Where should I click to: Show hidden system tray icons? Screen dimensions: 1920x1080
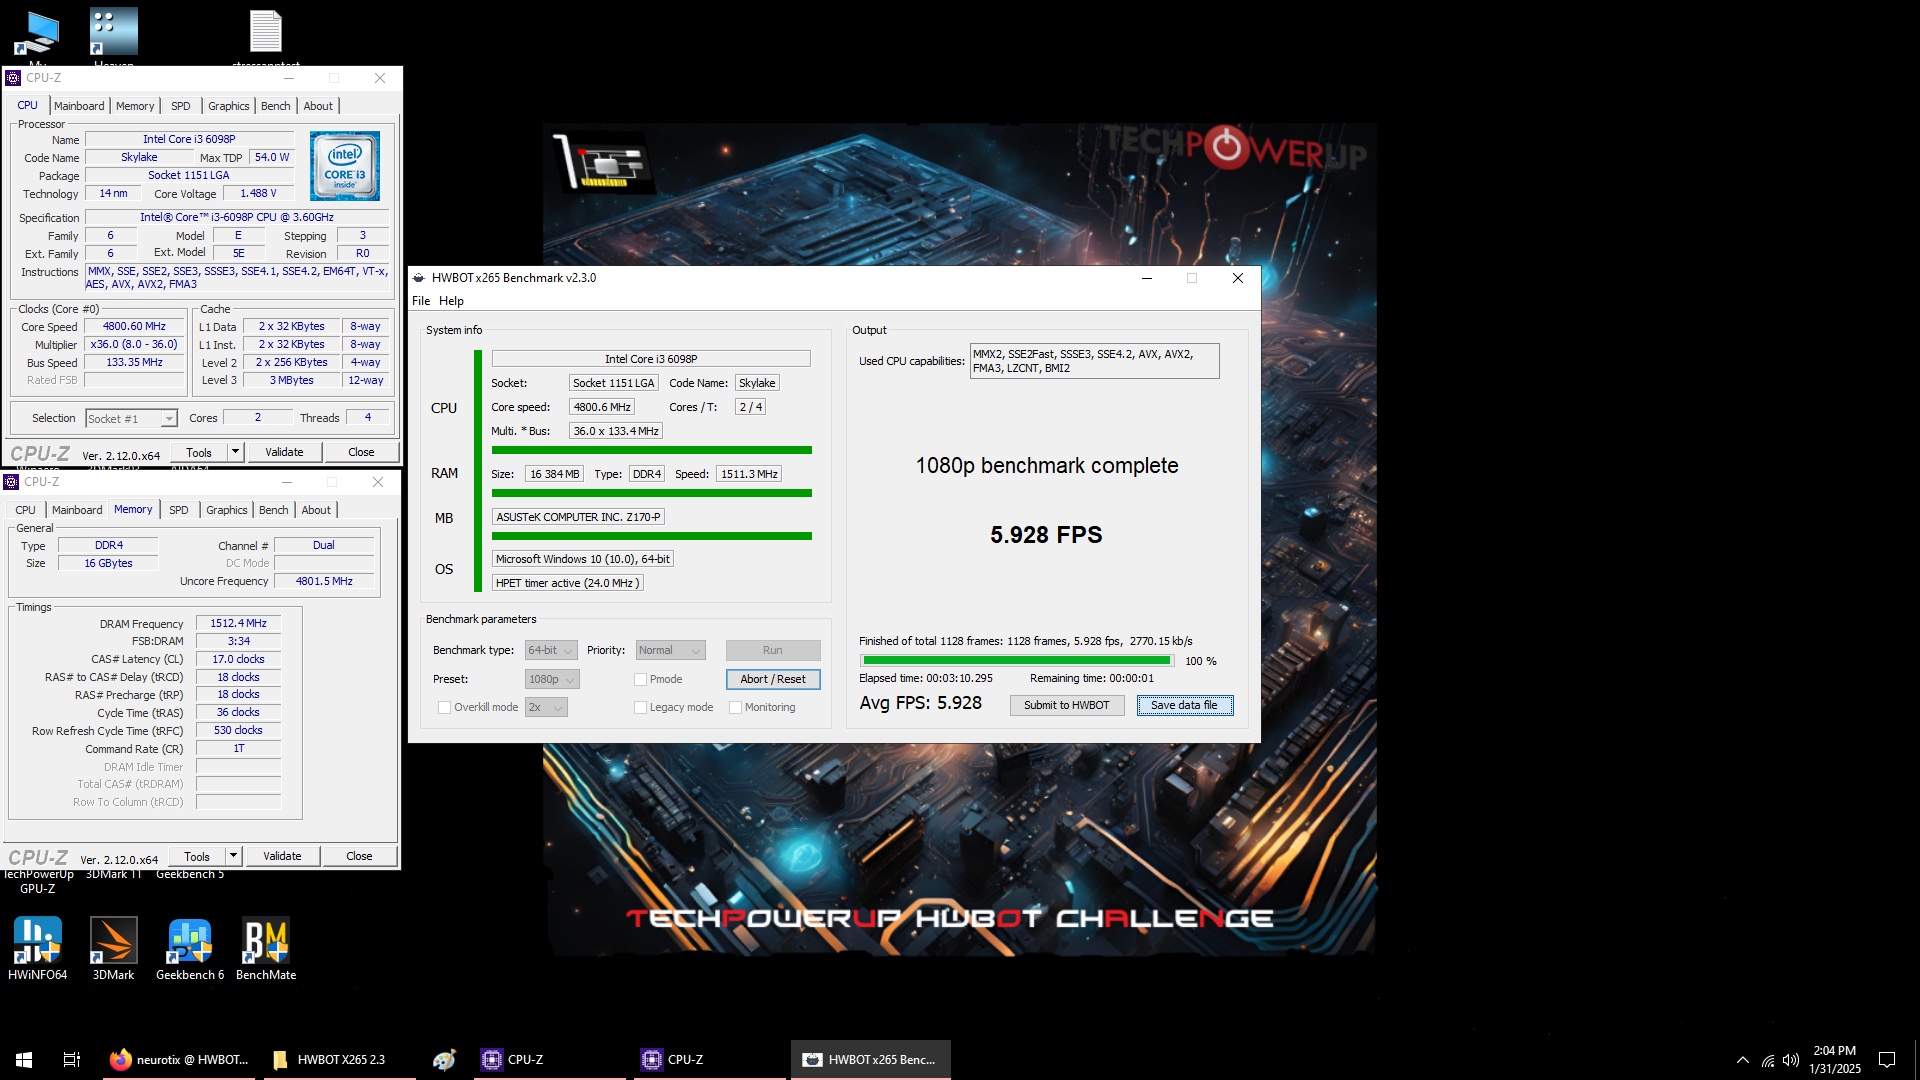1743,1060
